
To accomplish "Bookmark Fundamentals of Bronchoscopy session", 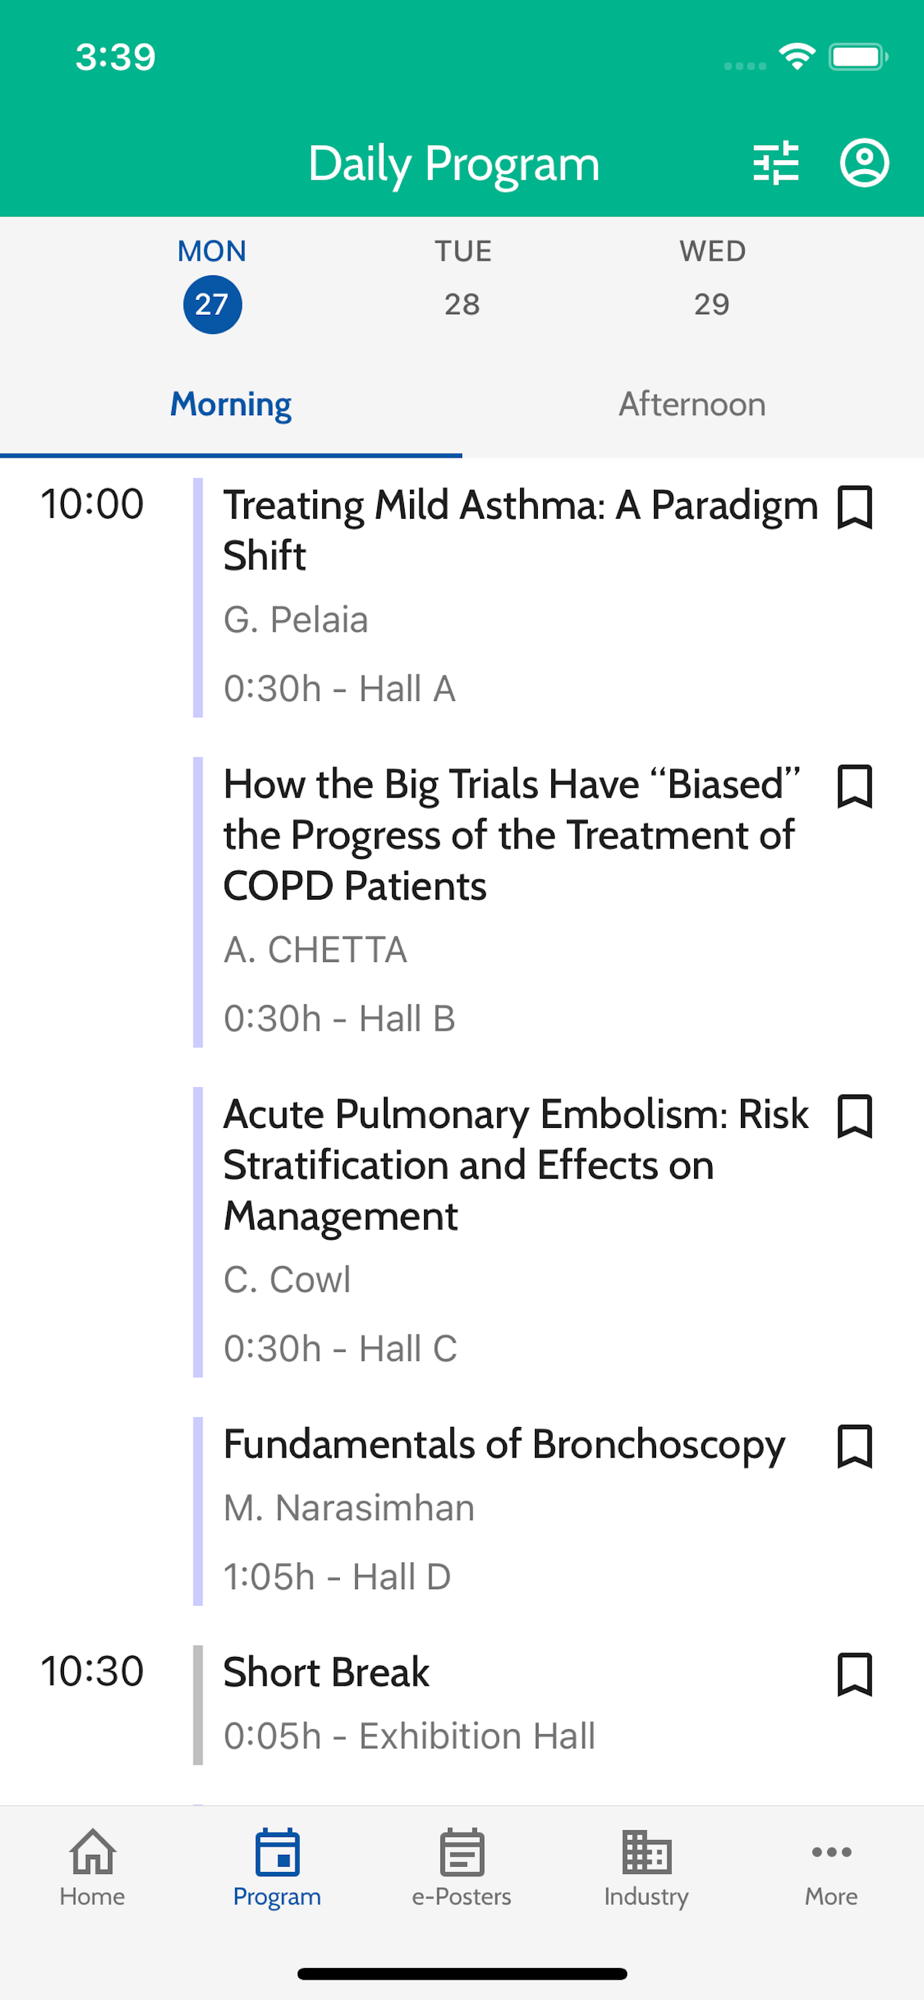I will coord(855,1446).
